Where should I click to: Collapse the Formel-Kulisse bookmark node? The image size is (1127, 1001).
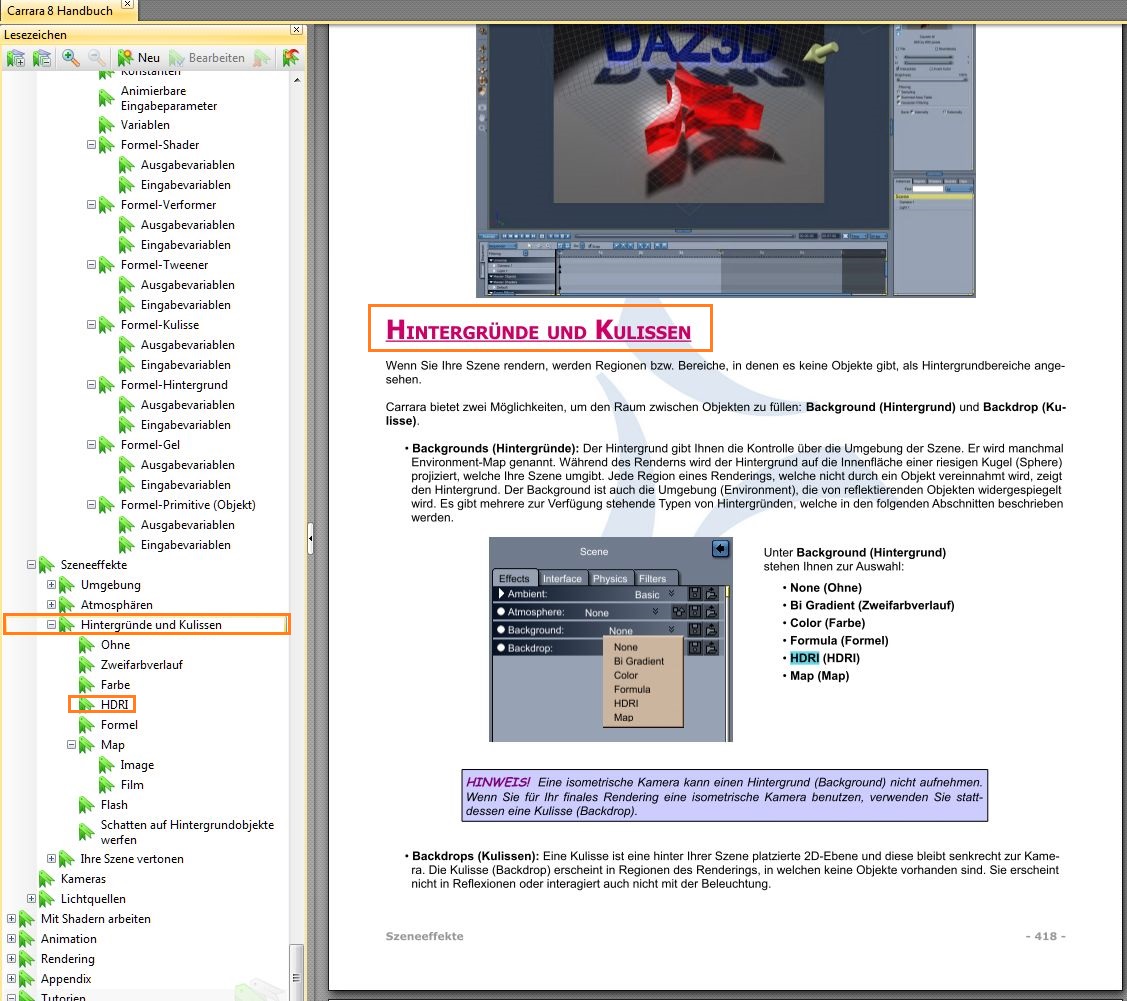pyautogui.click(x=91, y=325)
